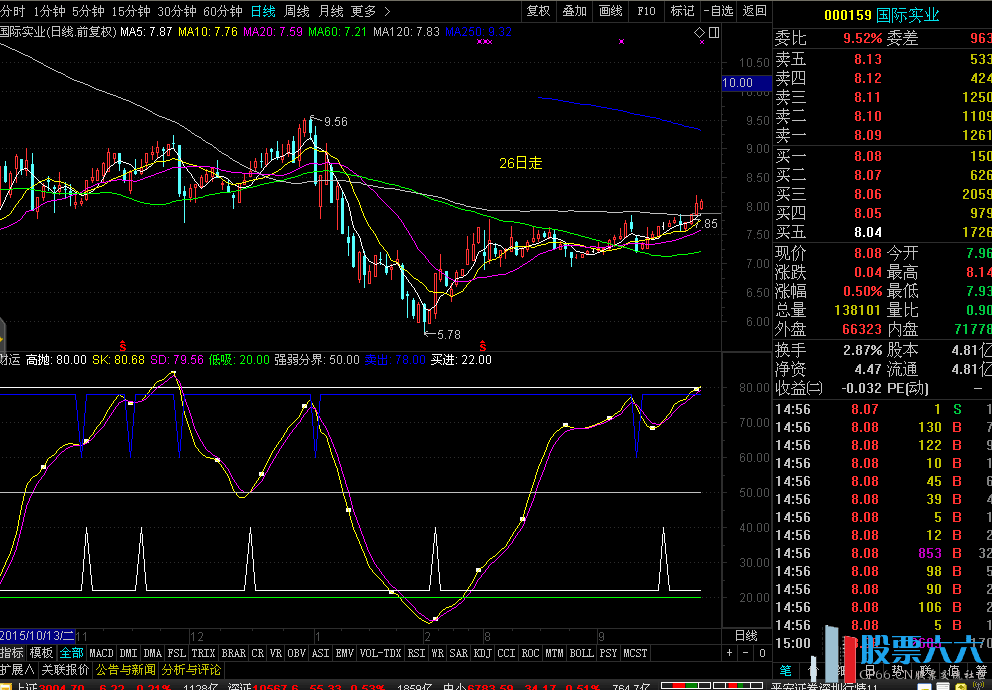
Task: Switch to the KDJ indicator
Action: point(482,653)
